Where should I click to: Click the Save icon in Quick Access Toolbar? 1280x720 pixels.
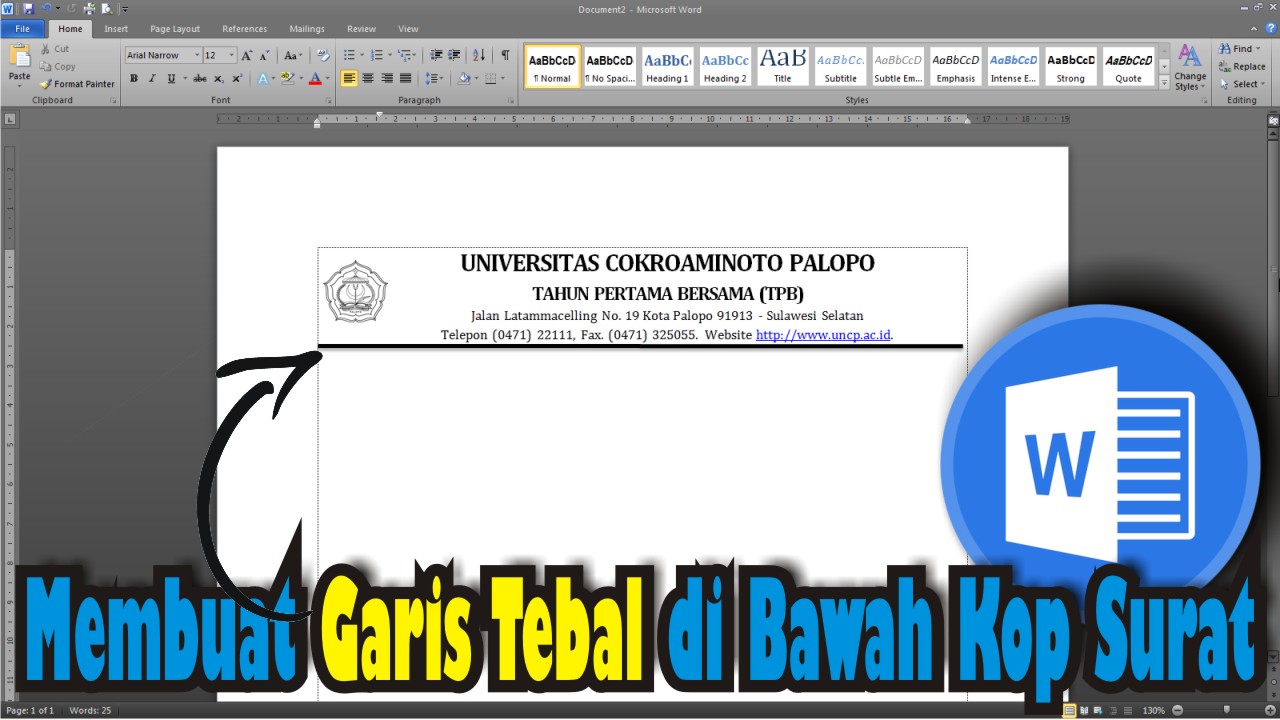(28, 9)
